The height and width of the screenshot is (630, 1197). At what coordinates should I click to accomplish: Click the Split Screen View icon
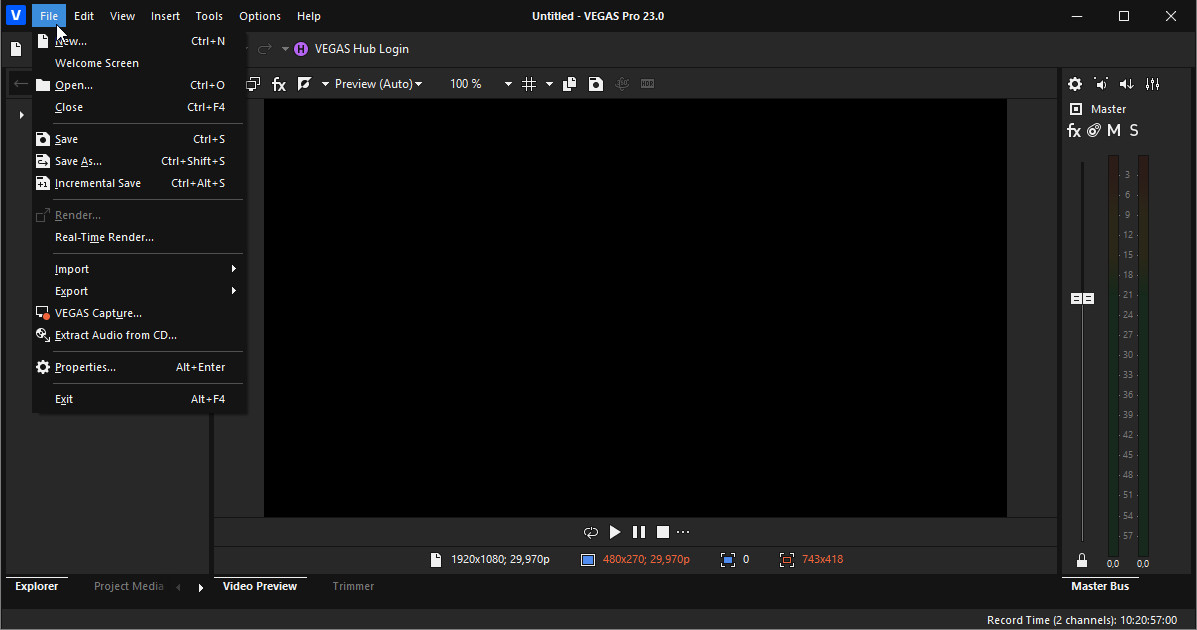coord(304,84)
